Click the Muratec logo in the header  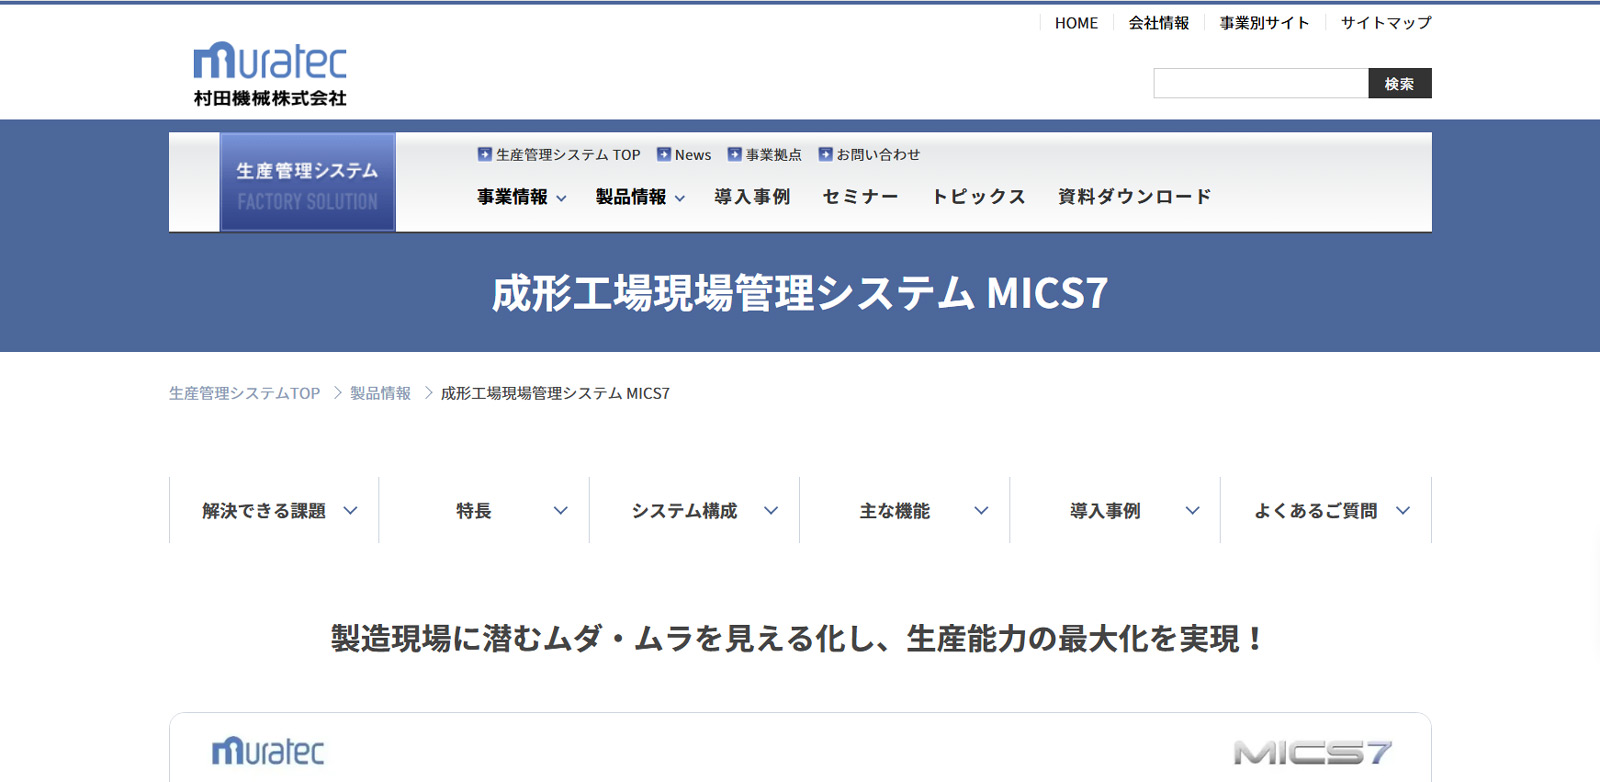point(270,74)
